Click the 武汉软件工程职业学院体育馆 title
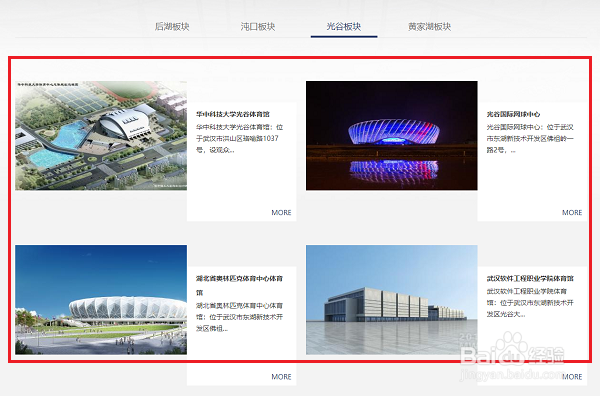The width and height of the screenshot is (600, 396). click(530, 278)
